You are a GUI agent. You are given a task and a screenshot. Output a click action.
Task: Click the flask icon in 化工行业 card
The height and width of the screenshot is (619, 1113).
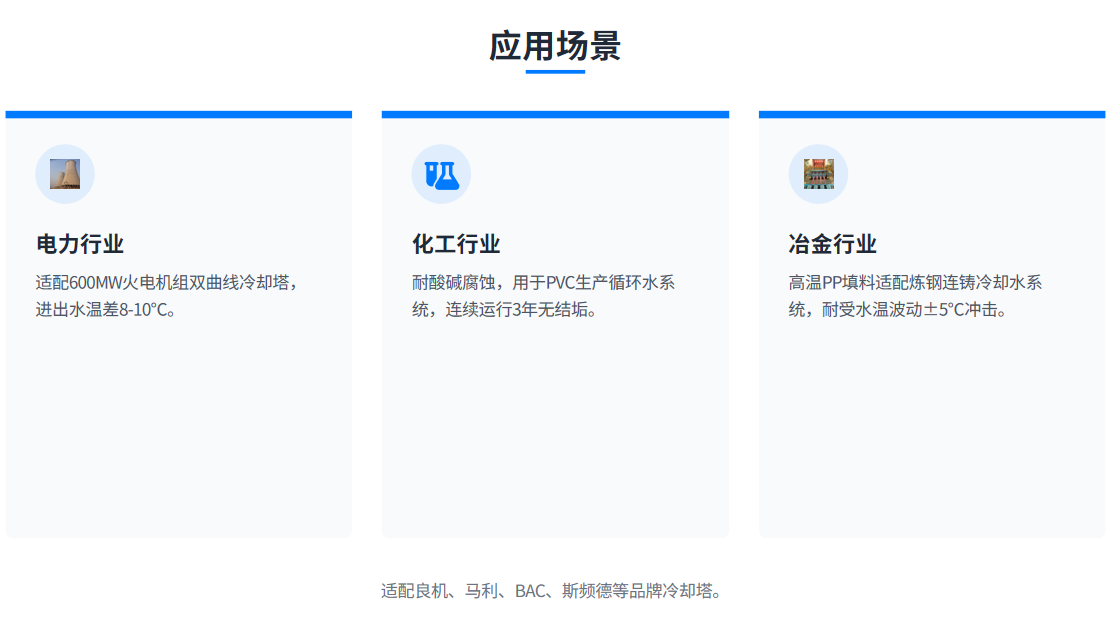click(x=441, y=174)
